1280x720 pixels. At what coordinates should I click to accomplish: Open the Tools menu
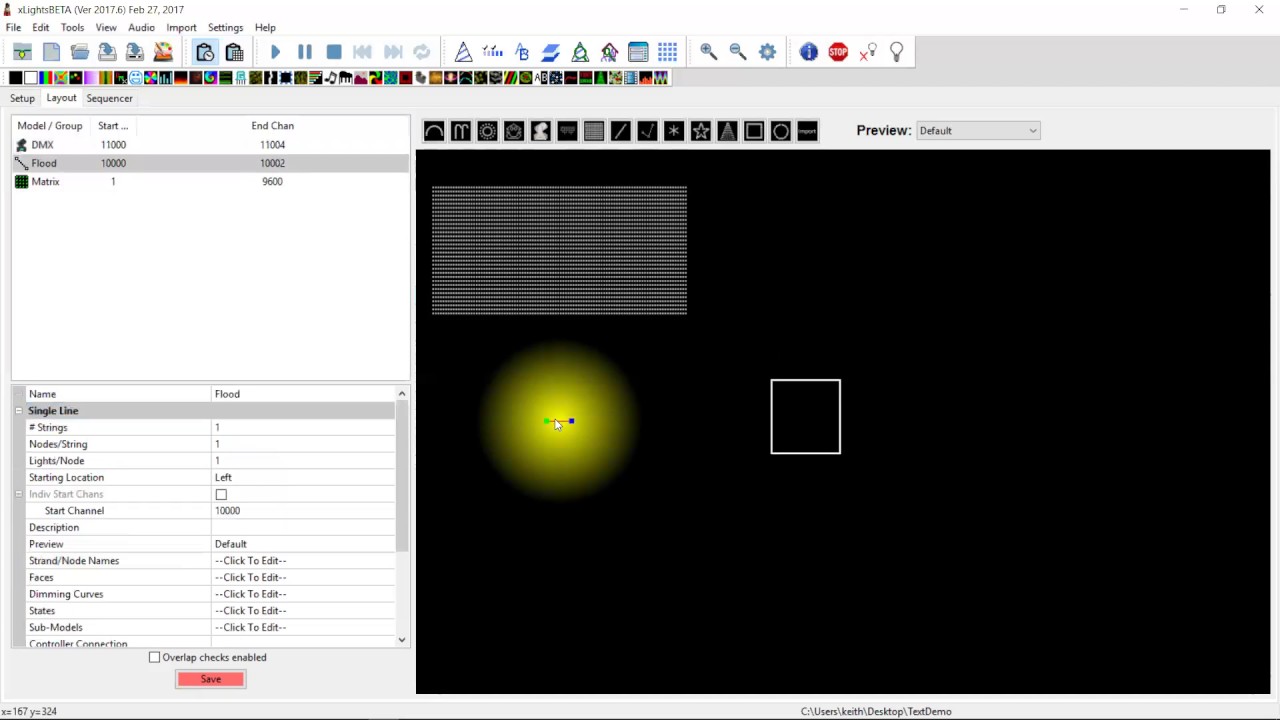tap(72, 28)
